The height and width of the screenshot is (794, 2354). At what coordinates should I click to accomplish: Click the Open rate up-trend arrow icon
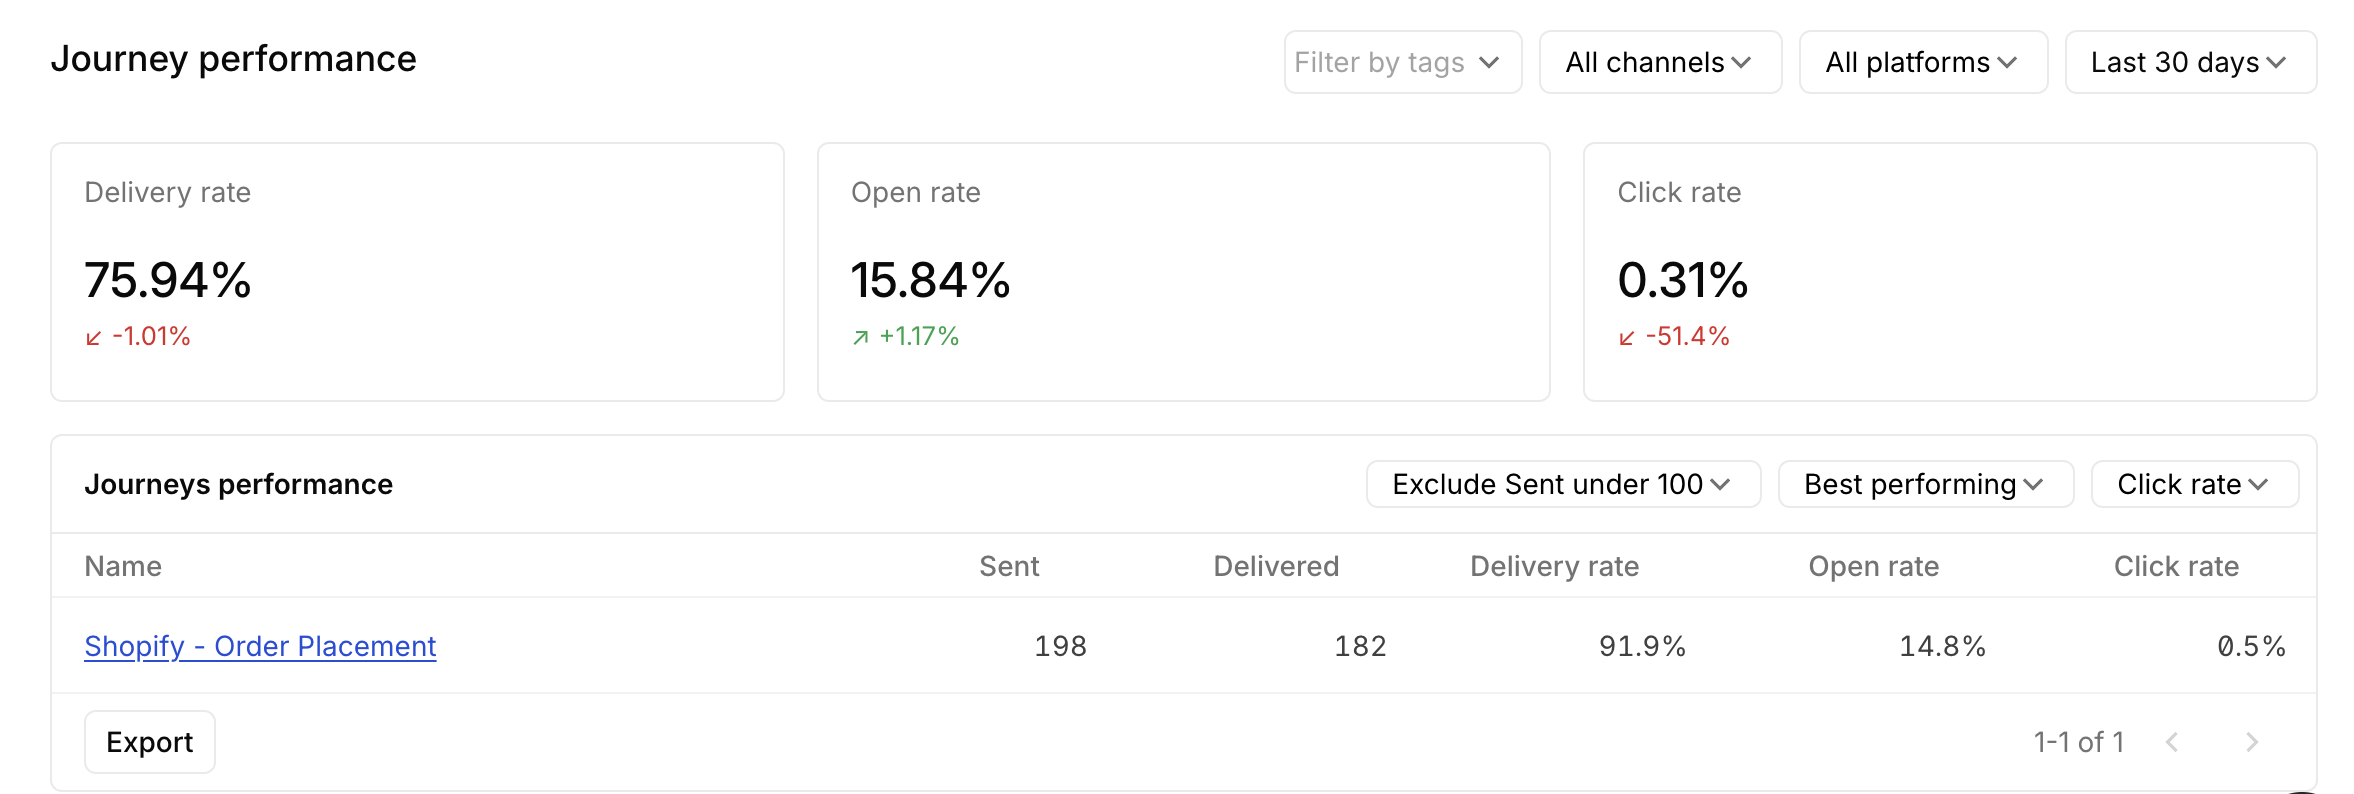point(860,338)
